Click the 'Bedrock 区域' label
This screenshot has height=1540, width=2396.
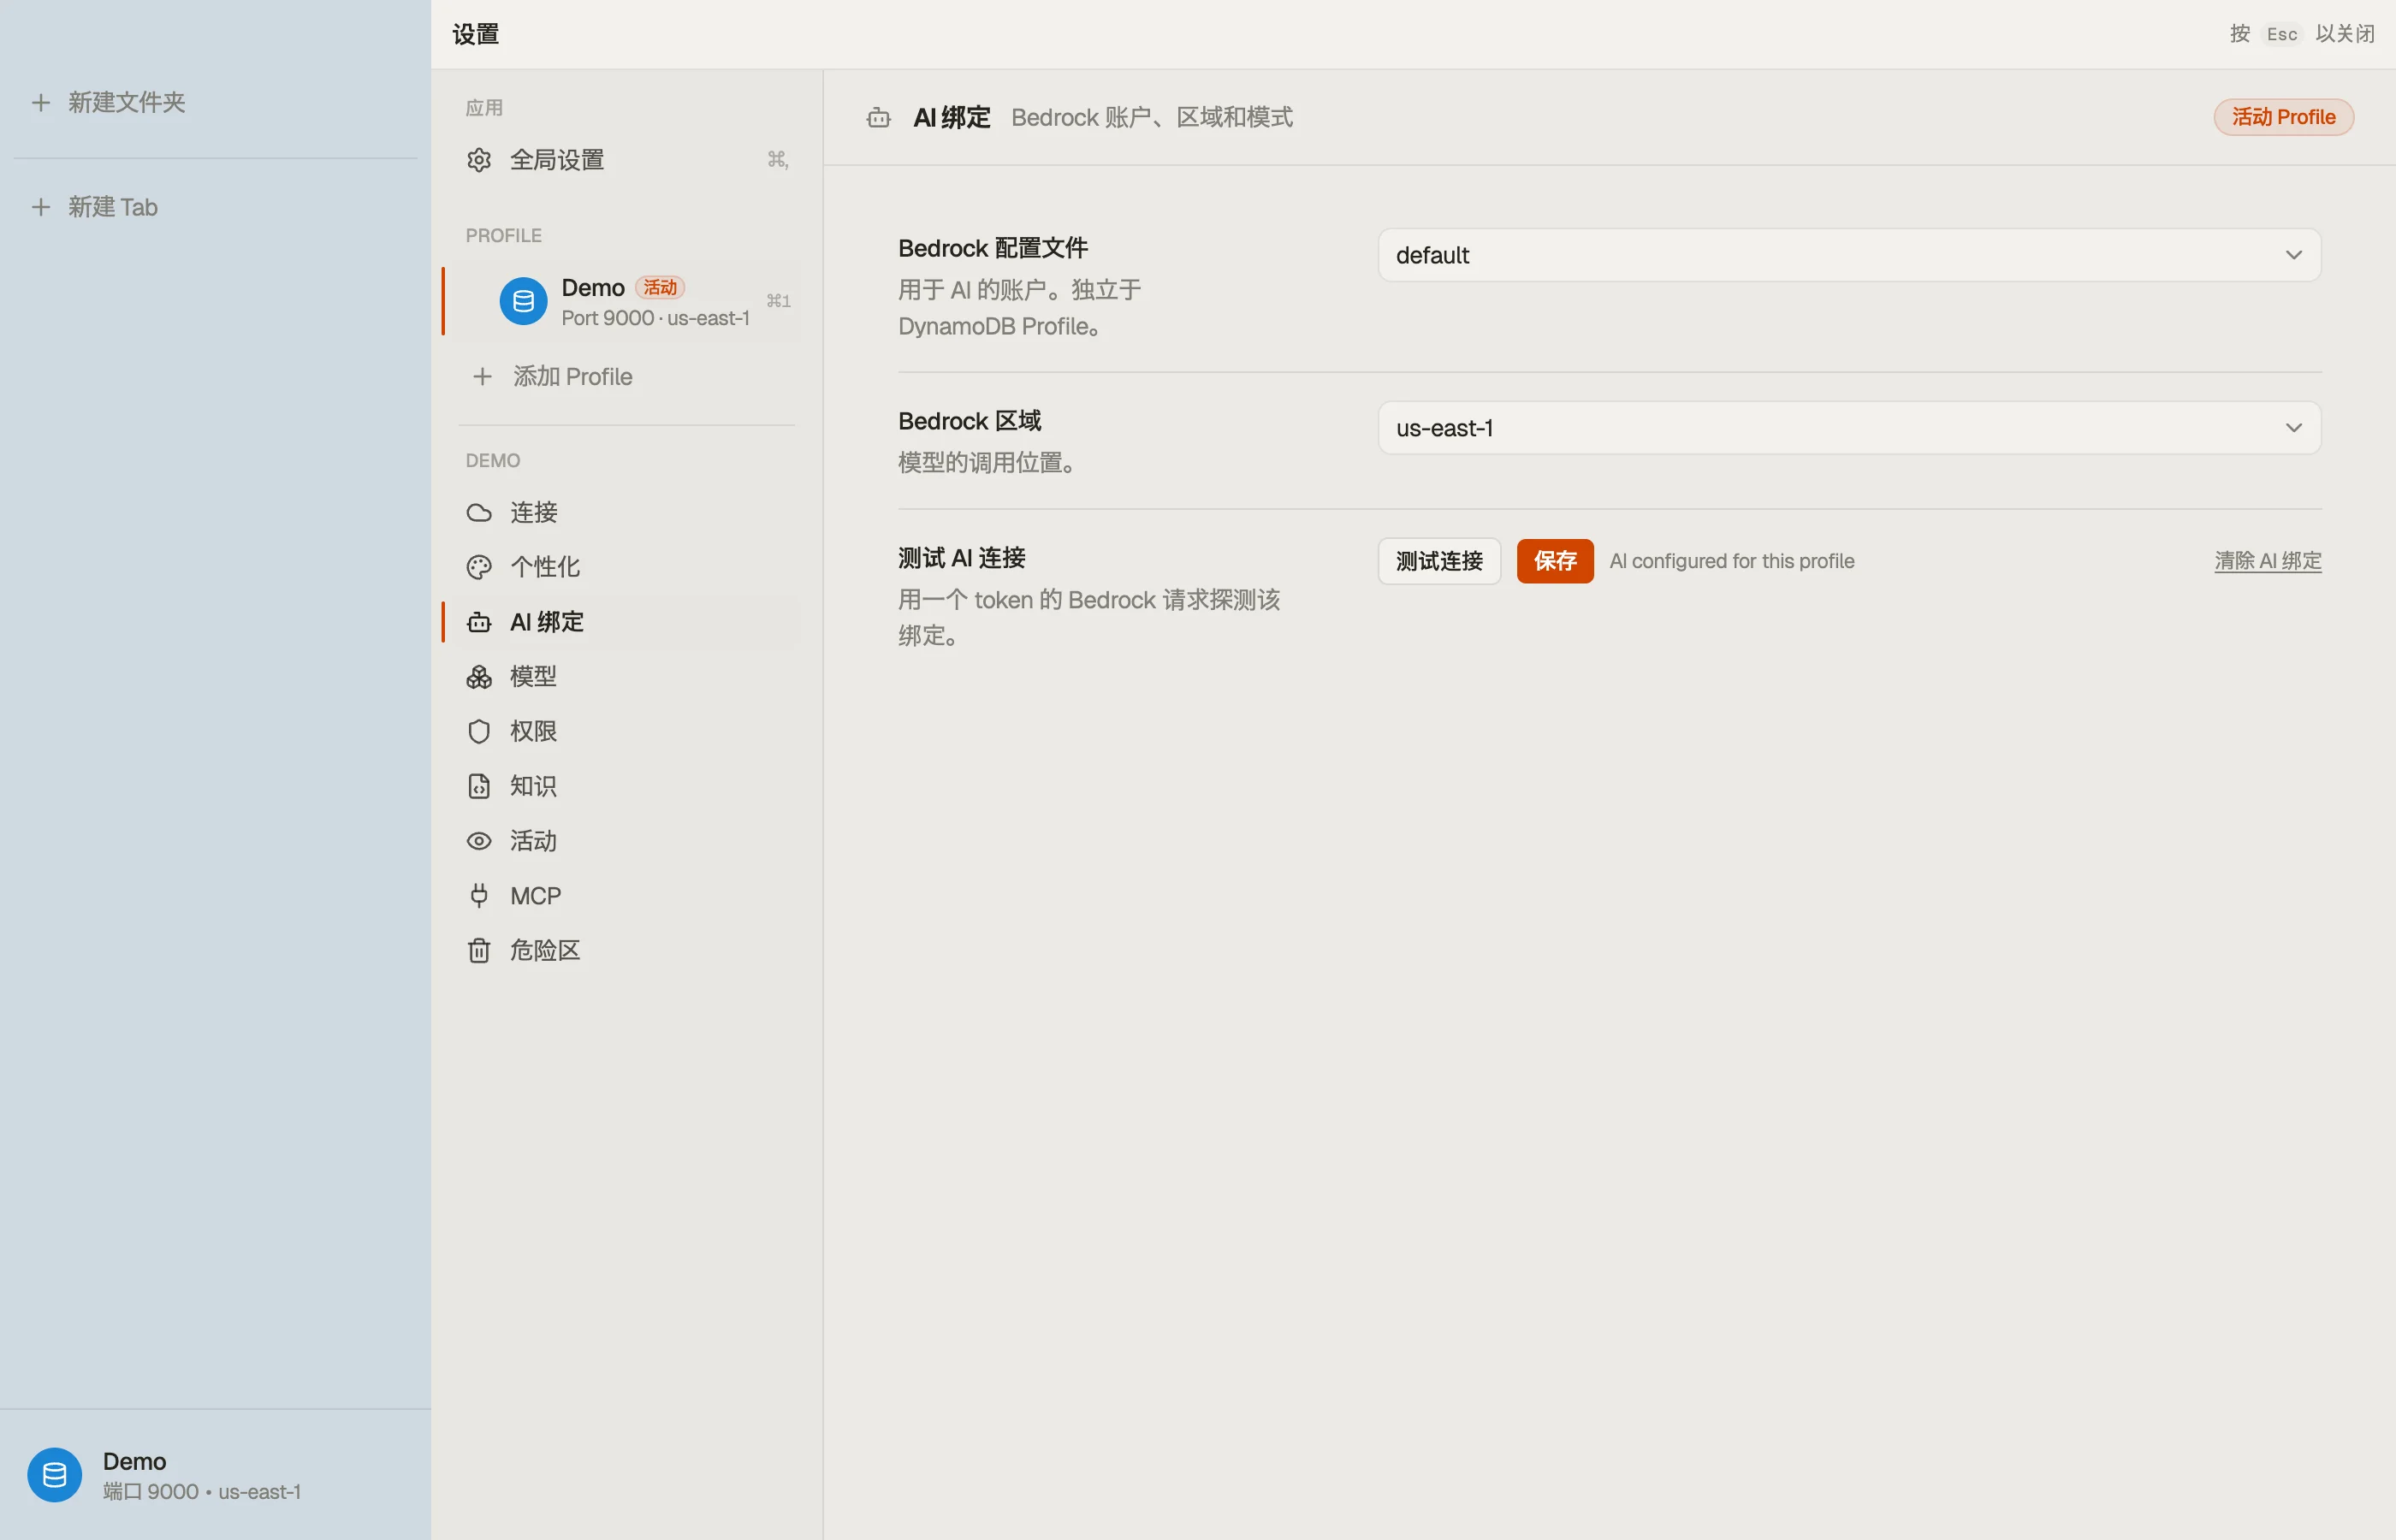(969, 421)
